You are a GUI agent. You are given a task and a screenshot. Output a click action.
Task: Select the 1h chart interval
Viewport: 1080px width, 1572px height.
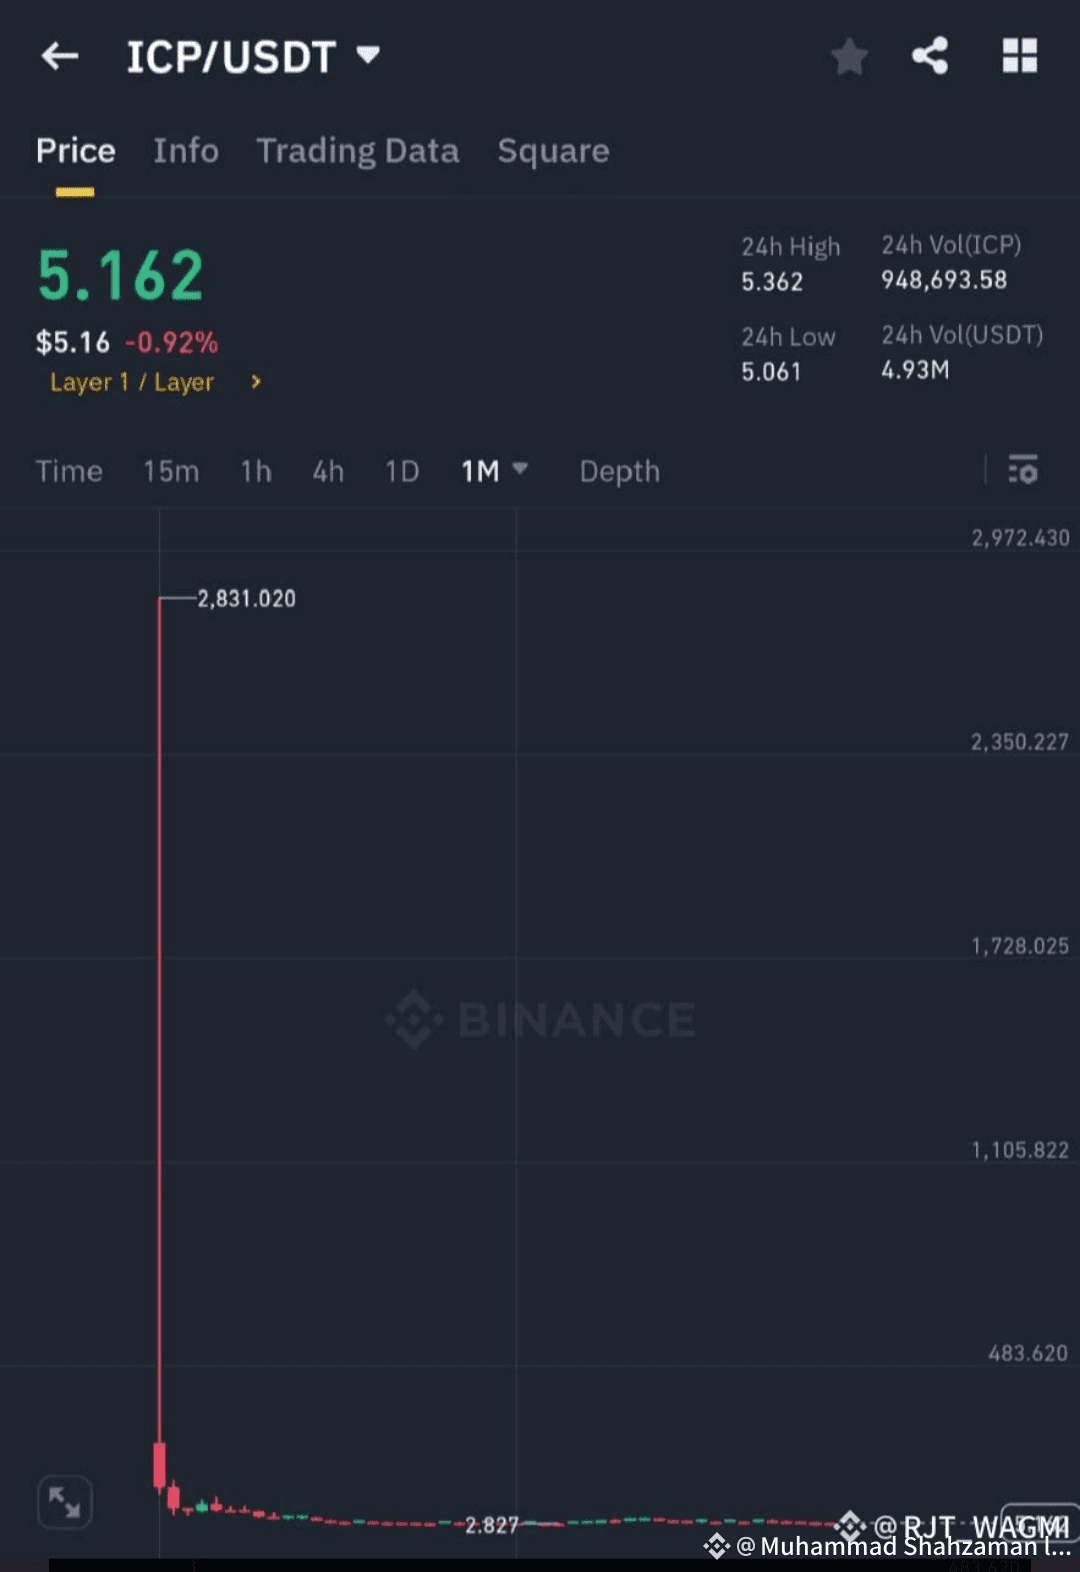(256, 471)
